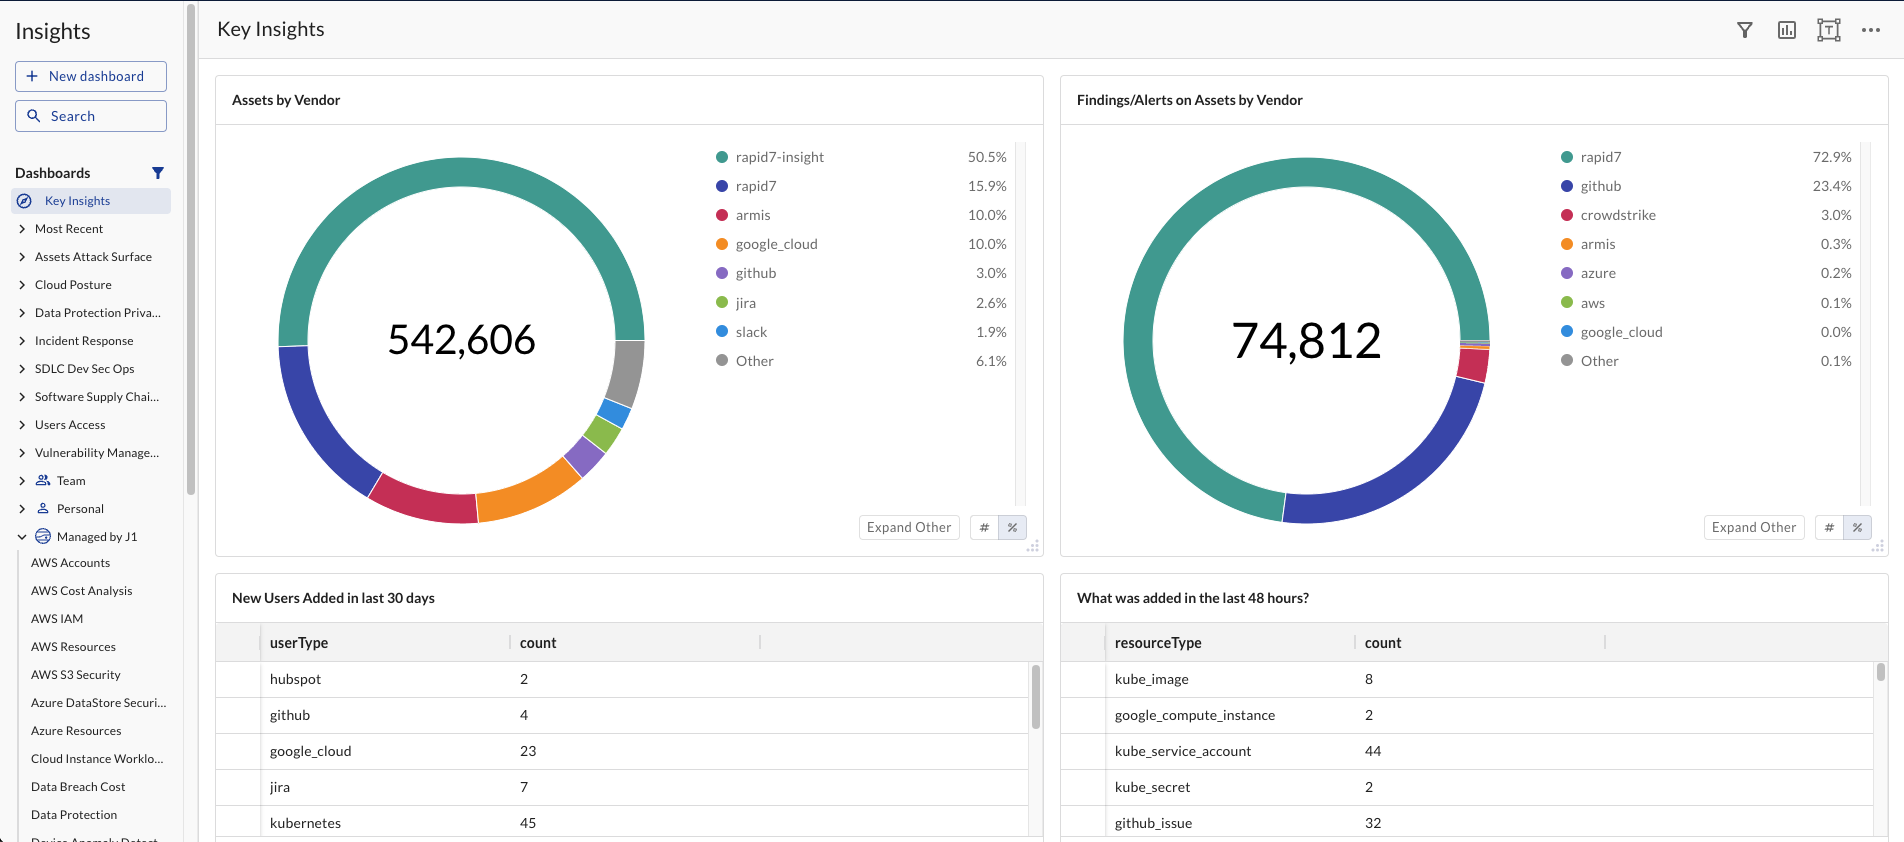Click rapid7-insight teal legend dot
1904x842 pixels.
coord(722,157)
